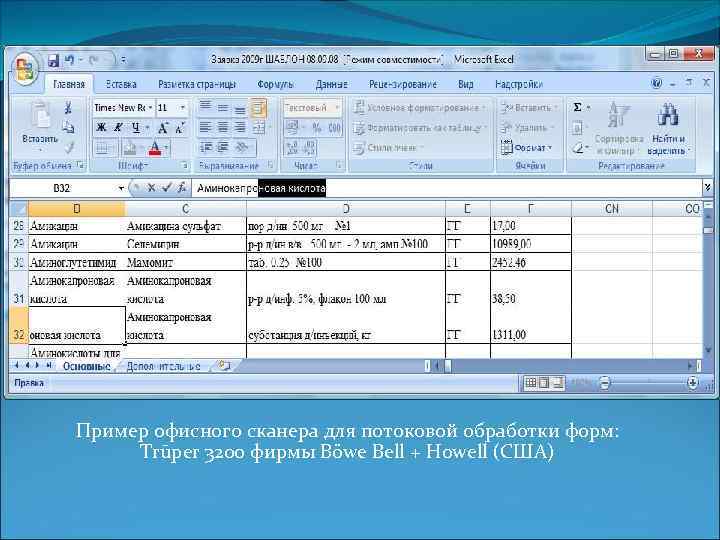720x540 pixels.
Task: Open the Формат cells dropdown
Action: pyautogui.click(x=526, y=148)
